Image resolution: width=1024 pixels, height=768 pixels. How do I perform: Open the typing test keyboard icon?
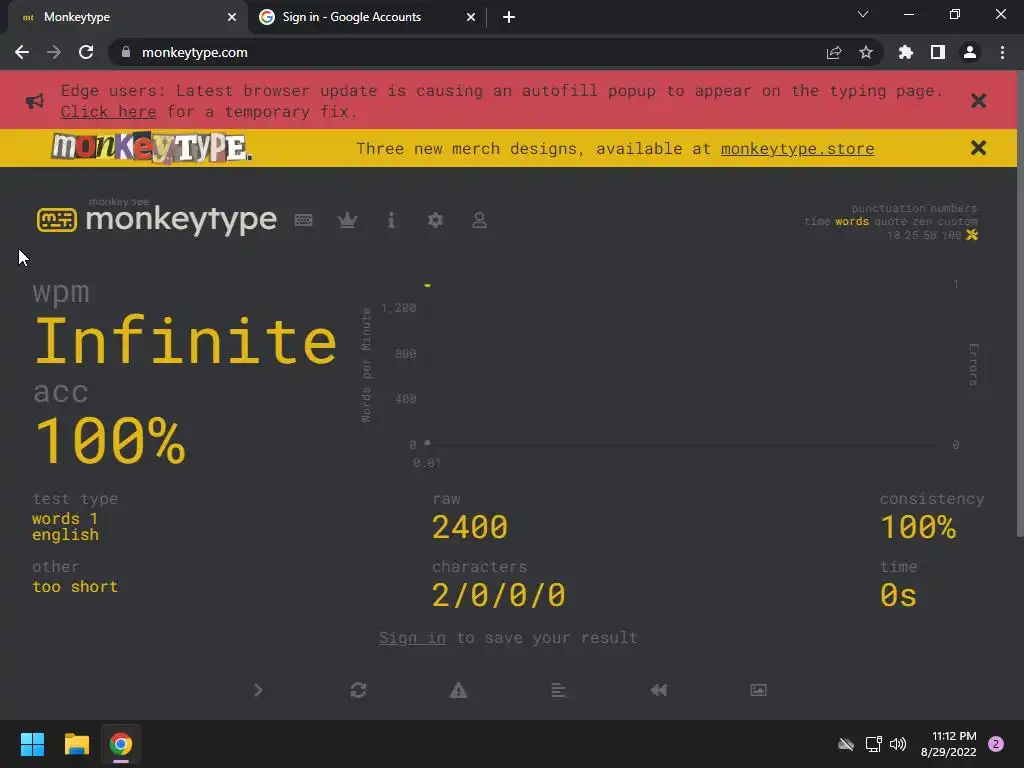coord(303,220)
